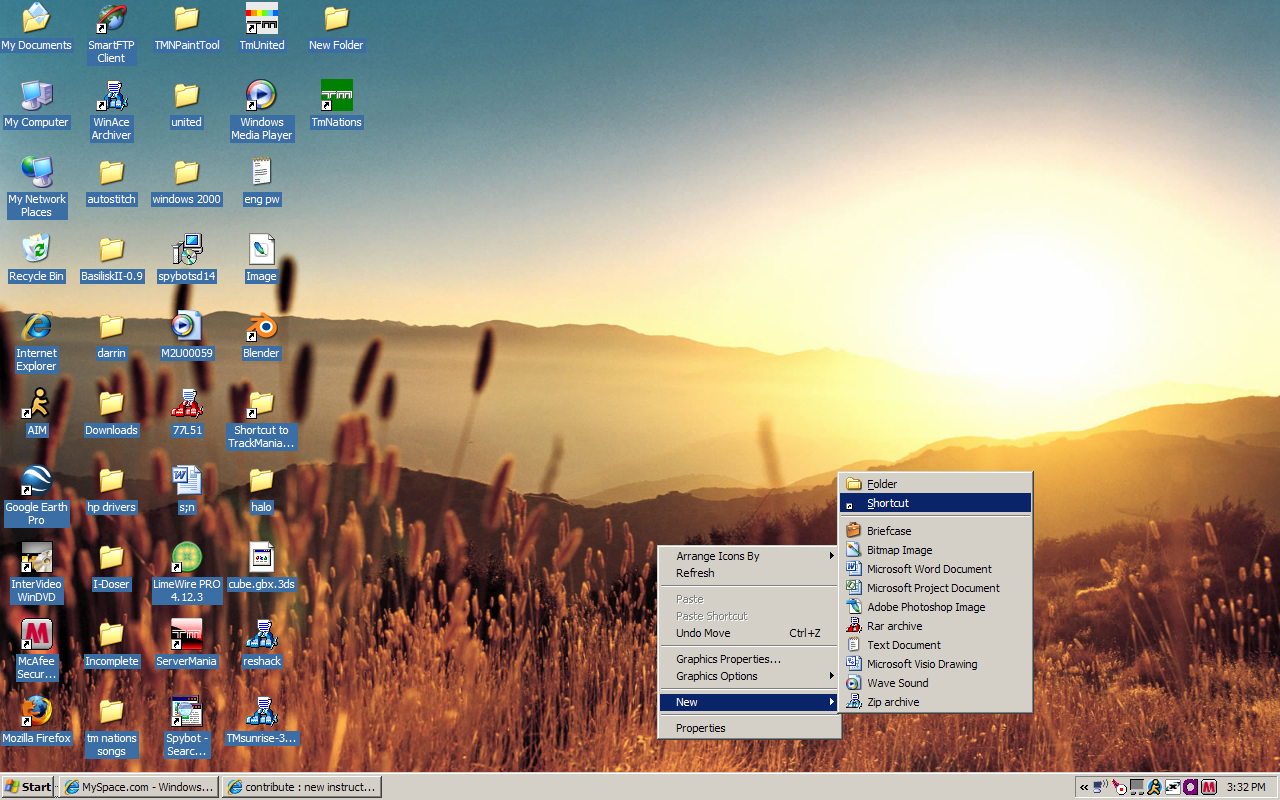Image resolution: width=1280 pixels, height=800 pixels.
Task: Select the cube.gbx.3ds file icon
Action: [x=262, y=566]
